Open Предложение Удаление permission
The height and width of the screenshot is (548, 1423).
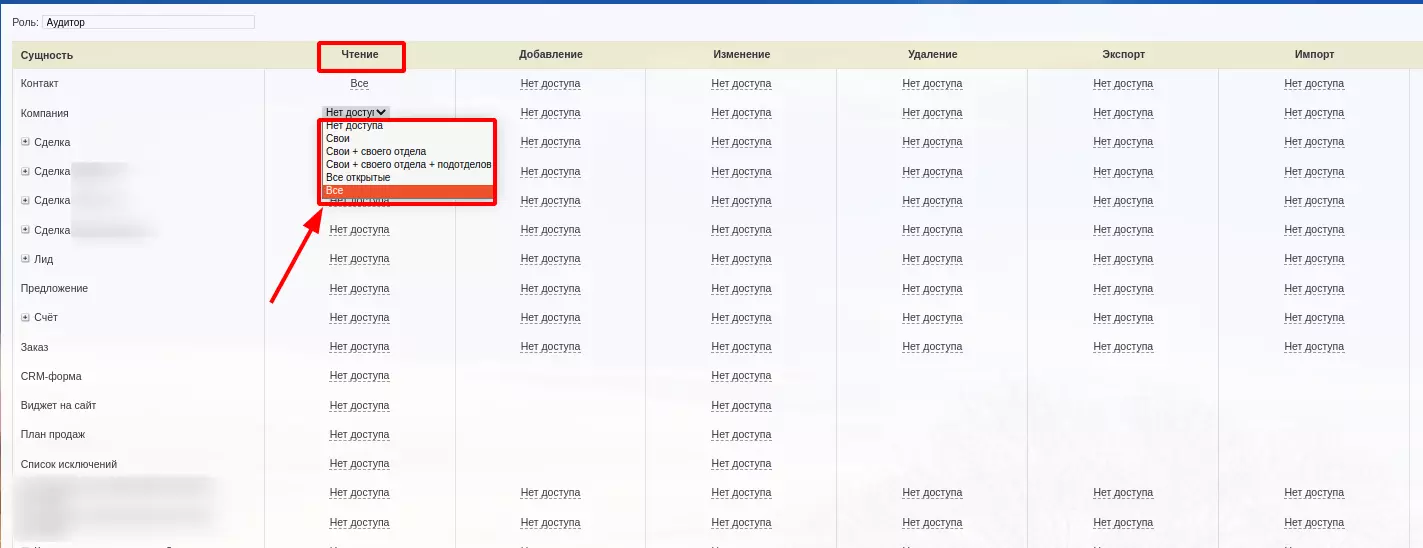click(x=932, y=288)
